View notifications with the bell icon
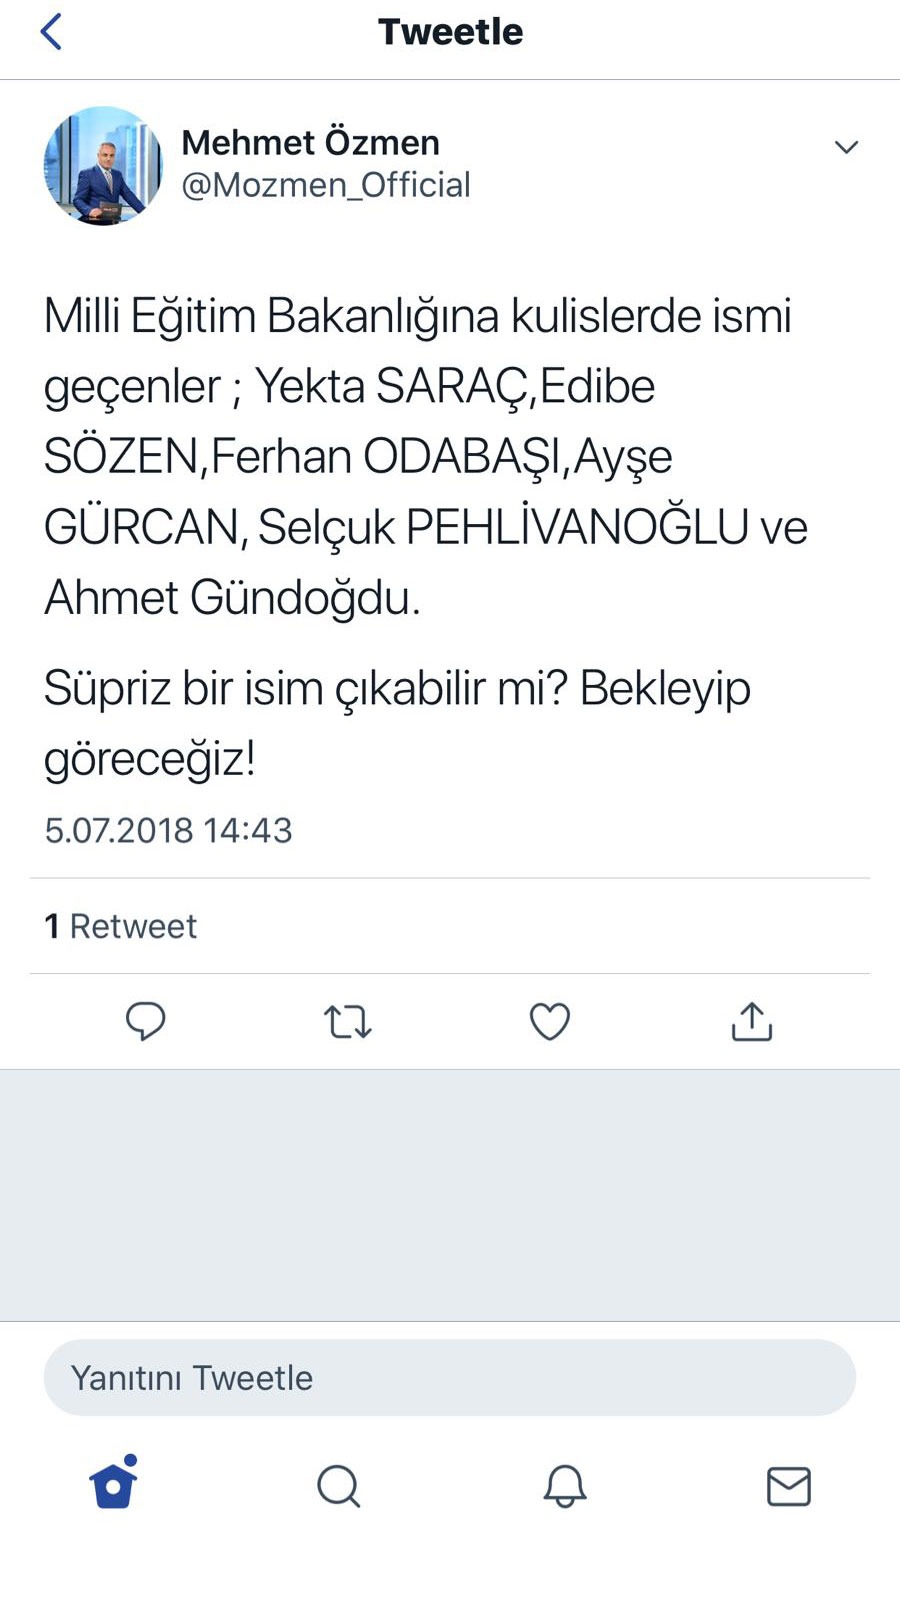The height and width of the screenshot is (1600, 900). pyautogui.click(x=563, y=1486)
